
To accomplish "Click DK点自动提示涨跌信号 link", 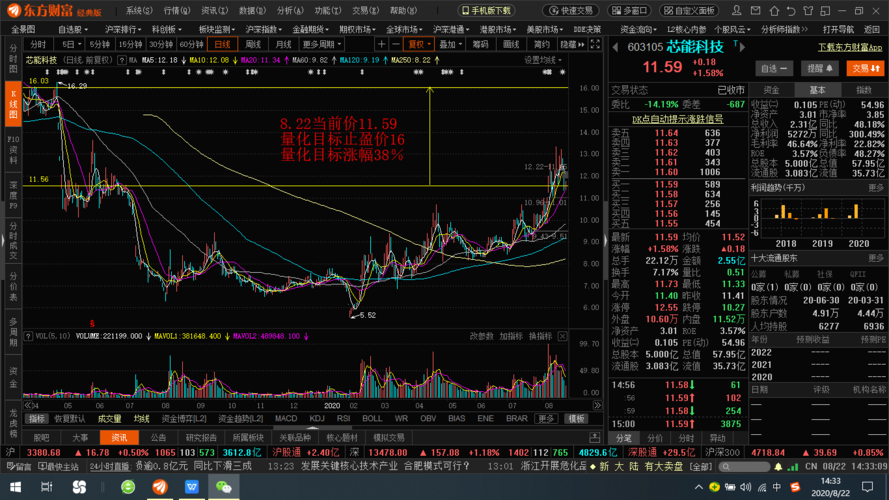I will pyautogui.click(x=678, y=119).
